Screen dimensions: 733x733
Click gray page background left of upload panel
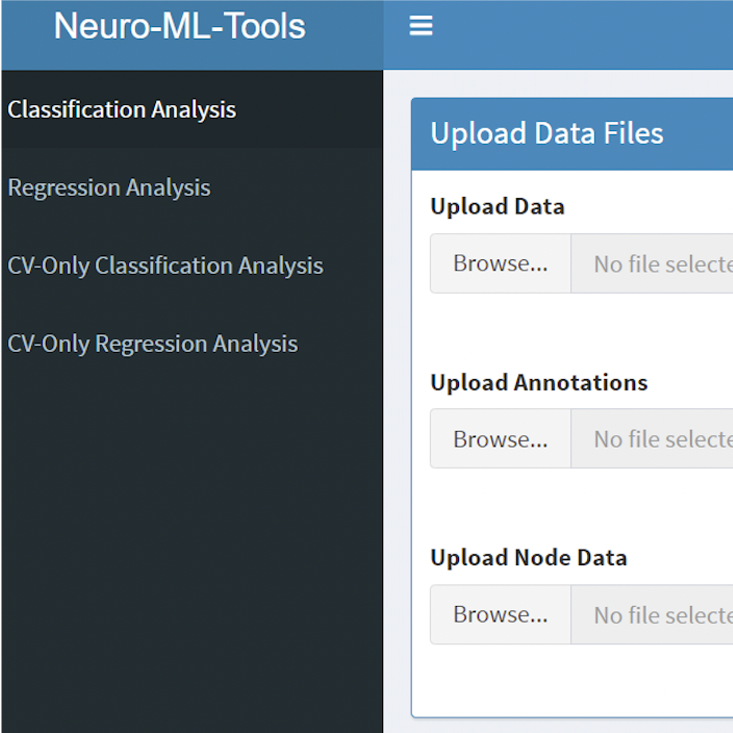coord(397,400)
